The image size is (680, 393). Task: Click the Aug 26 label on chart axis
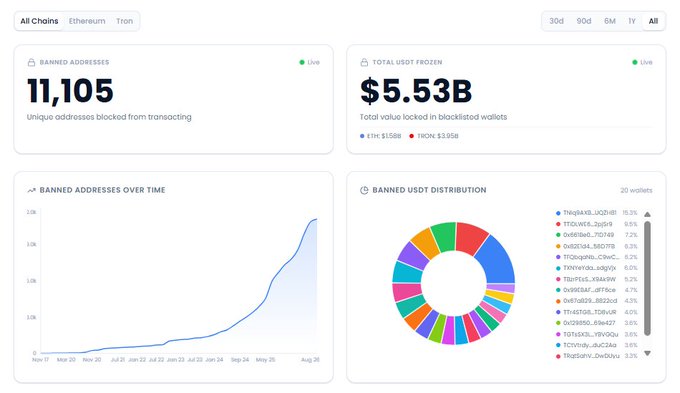[310, 360]
